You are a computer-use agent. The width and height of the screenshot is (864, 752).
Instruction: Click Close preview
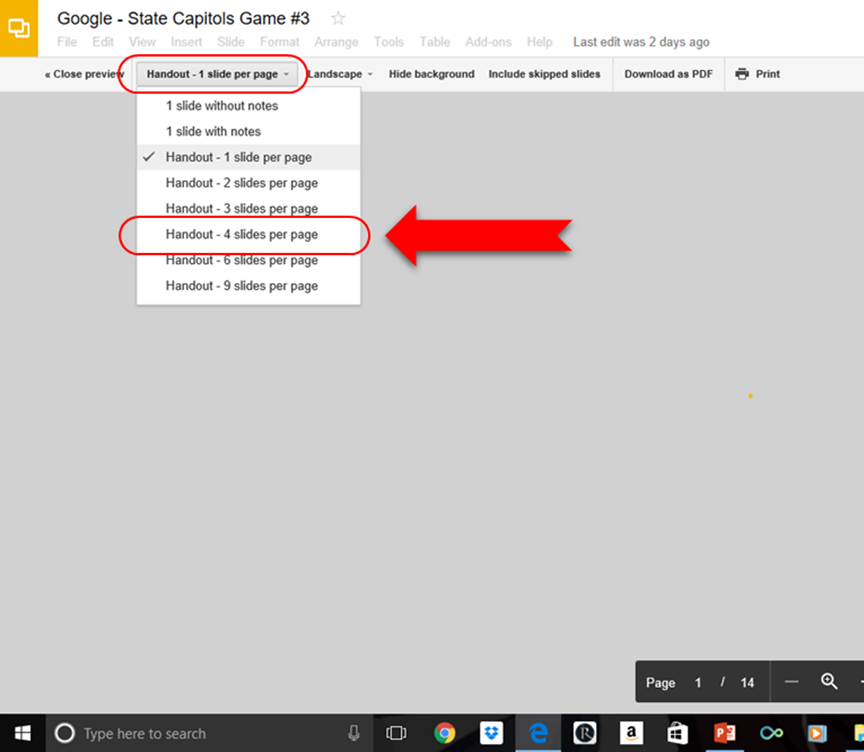coord(84,74)
